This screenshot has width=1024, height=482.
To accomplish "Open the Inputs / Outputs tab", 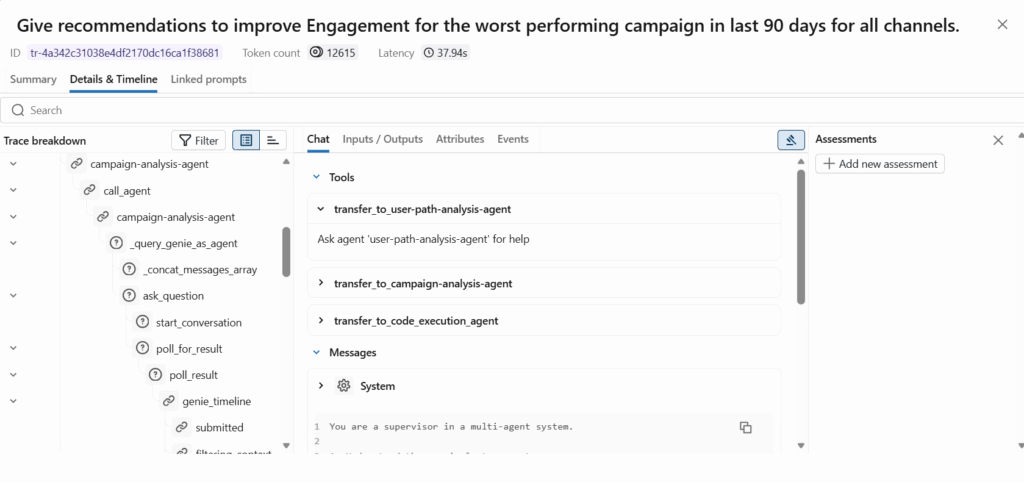I will tap(383, 139).
